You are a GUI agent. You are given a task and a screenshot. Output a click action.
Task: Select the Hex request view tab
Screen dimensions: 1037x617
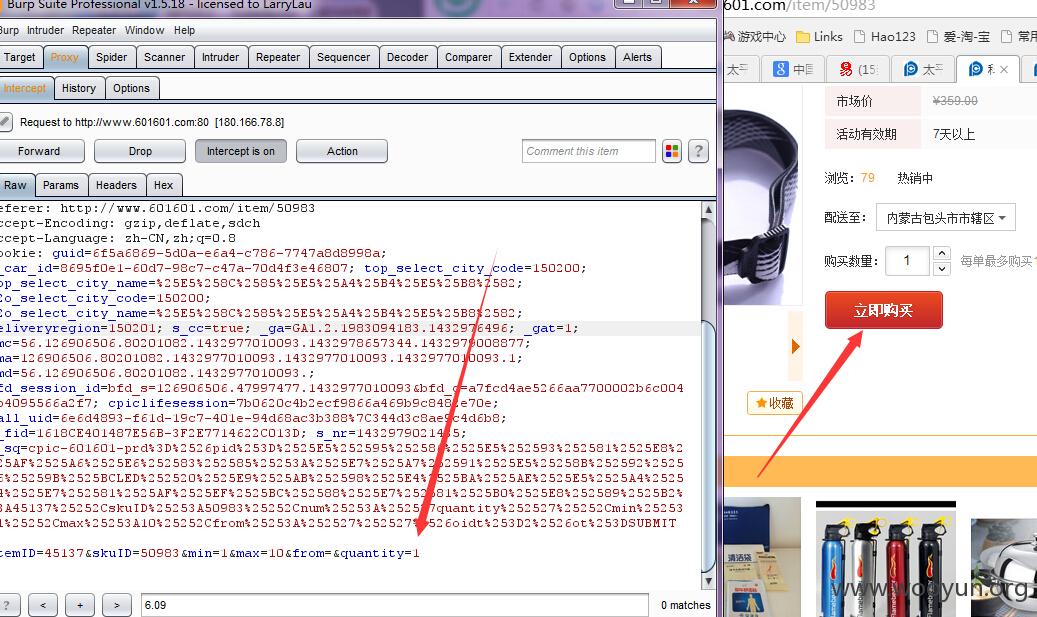163,186
